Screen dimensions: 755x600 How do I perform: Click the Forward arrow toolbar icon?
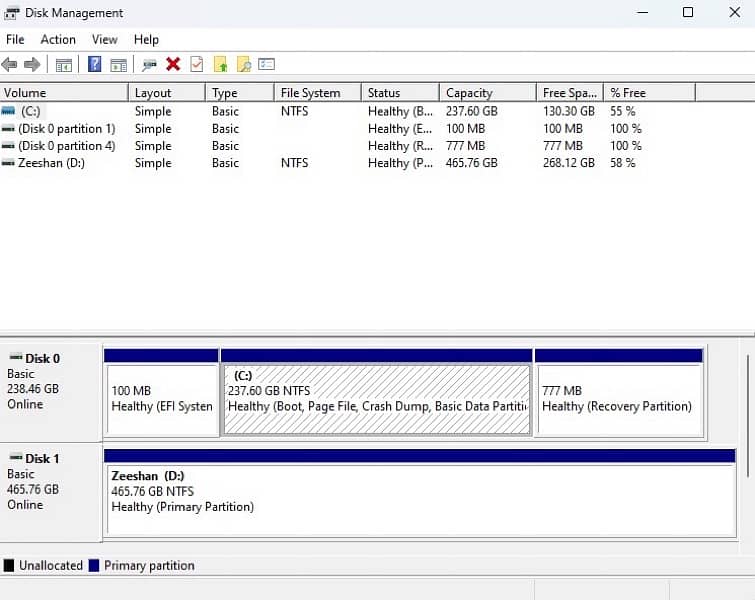tap(32, 64)
